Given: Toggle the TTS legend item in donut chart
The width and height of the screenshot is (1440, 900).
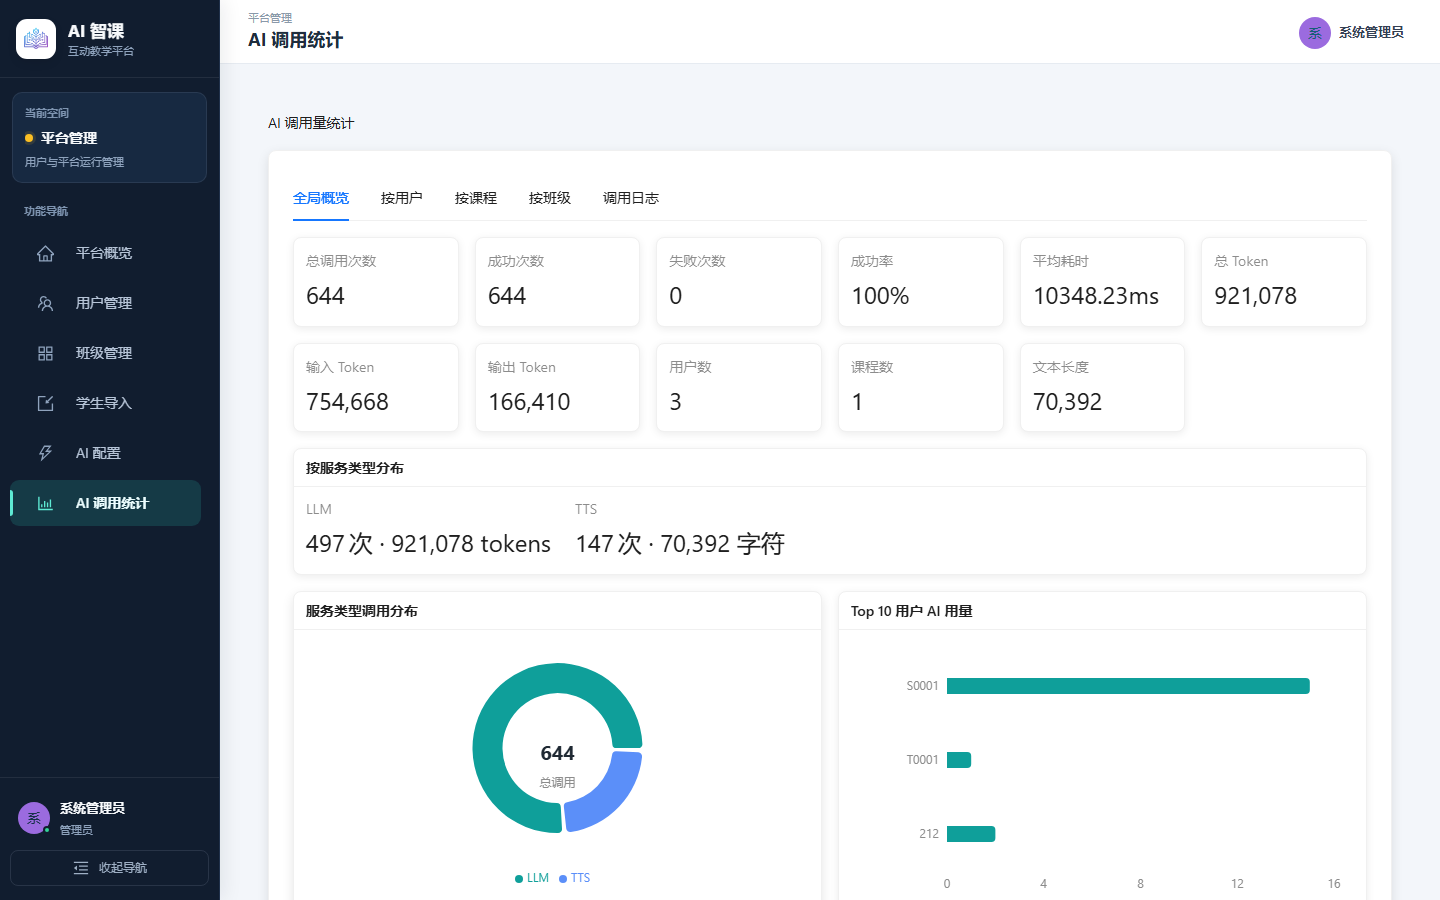Looking at the screenshot, I should click(x=575, y=878).
